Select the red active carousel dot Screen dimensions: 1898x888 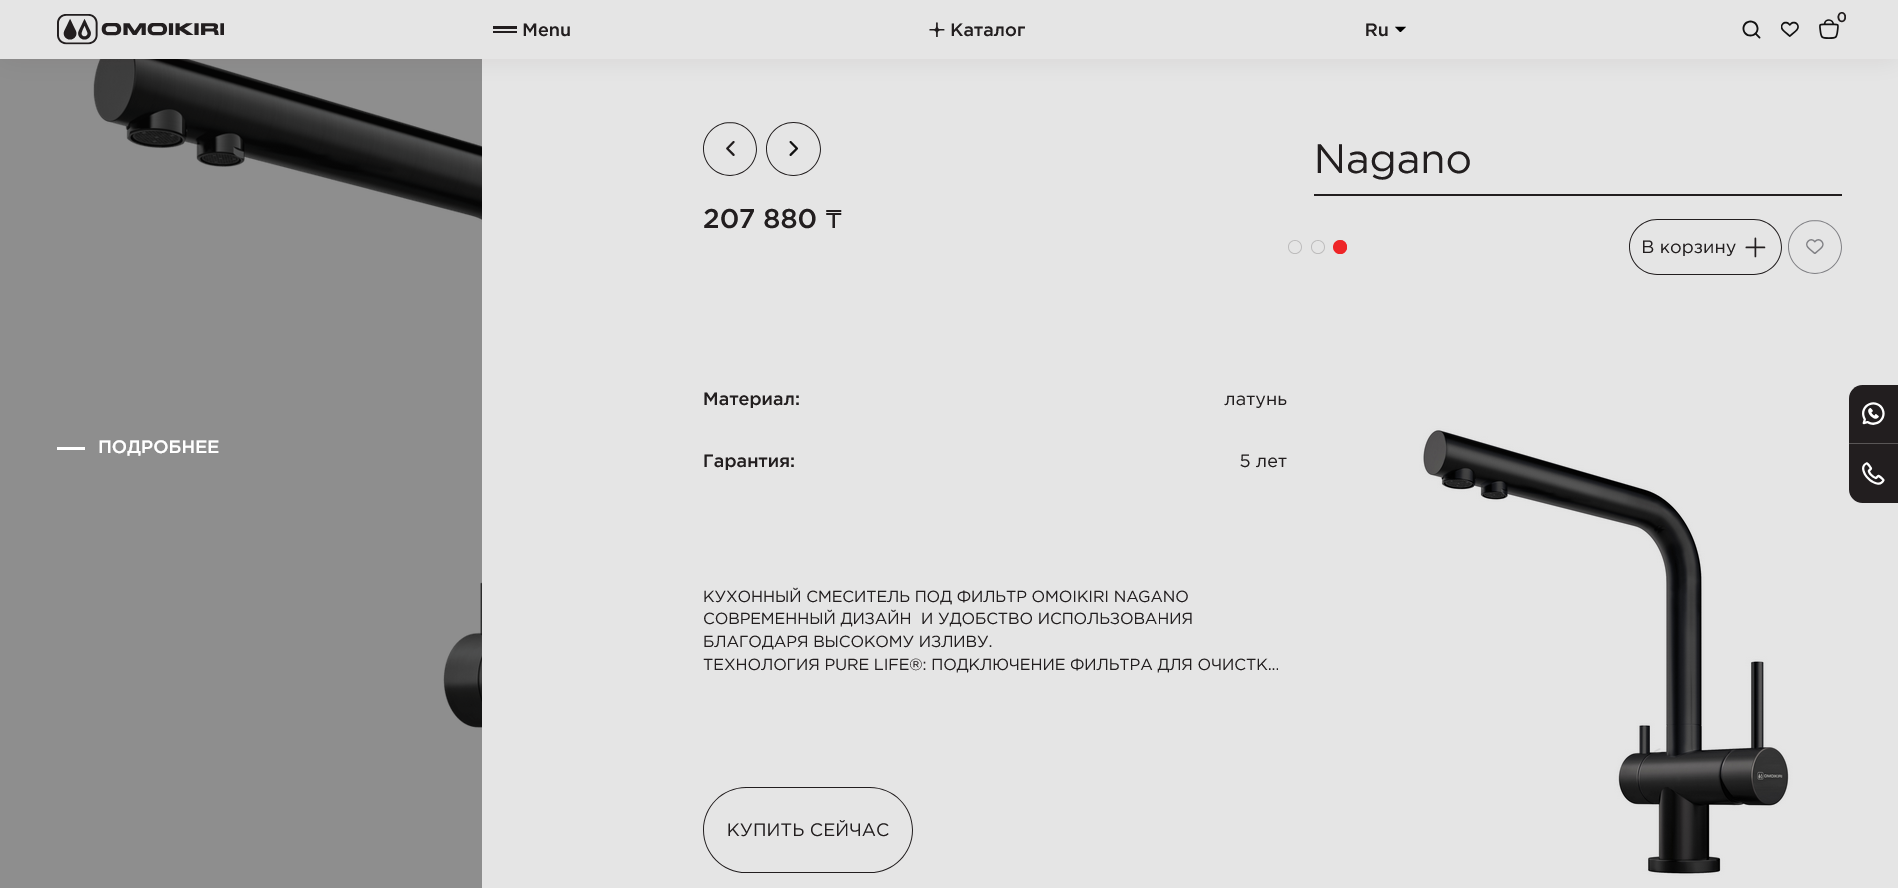(x=1340, y=247)
